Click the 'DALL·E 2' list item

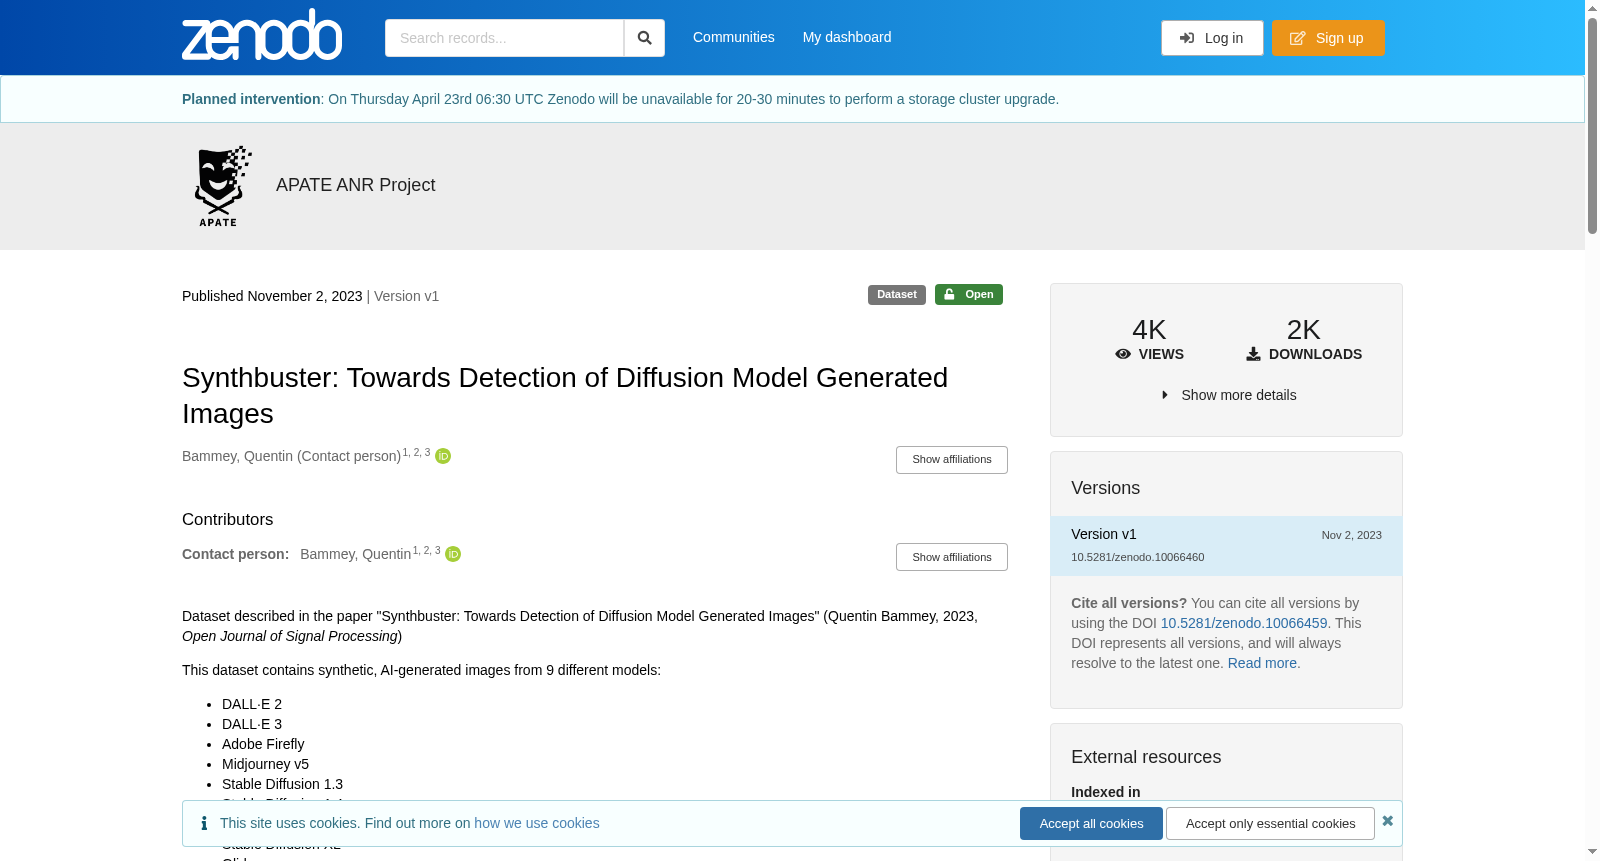(252, 704)
